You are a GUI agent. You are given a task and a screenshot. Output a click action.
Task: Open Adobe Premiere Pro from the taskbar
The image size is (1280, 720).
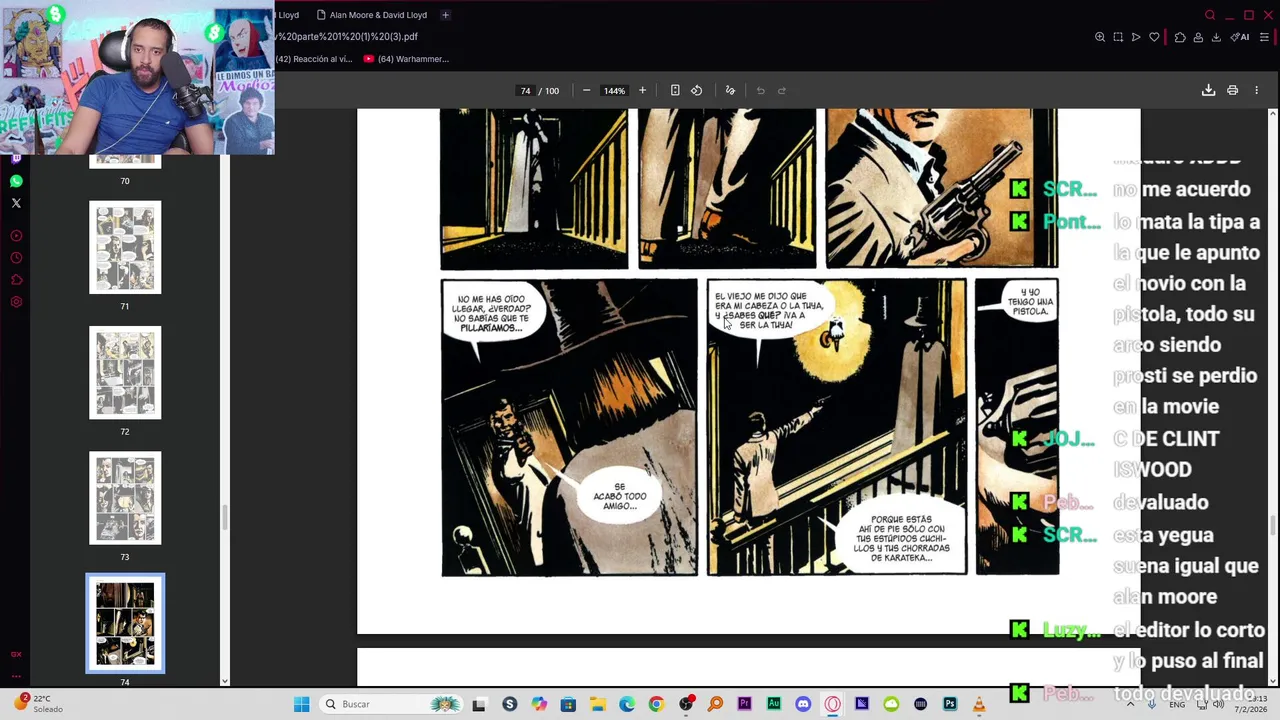point(744,704)
